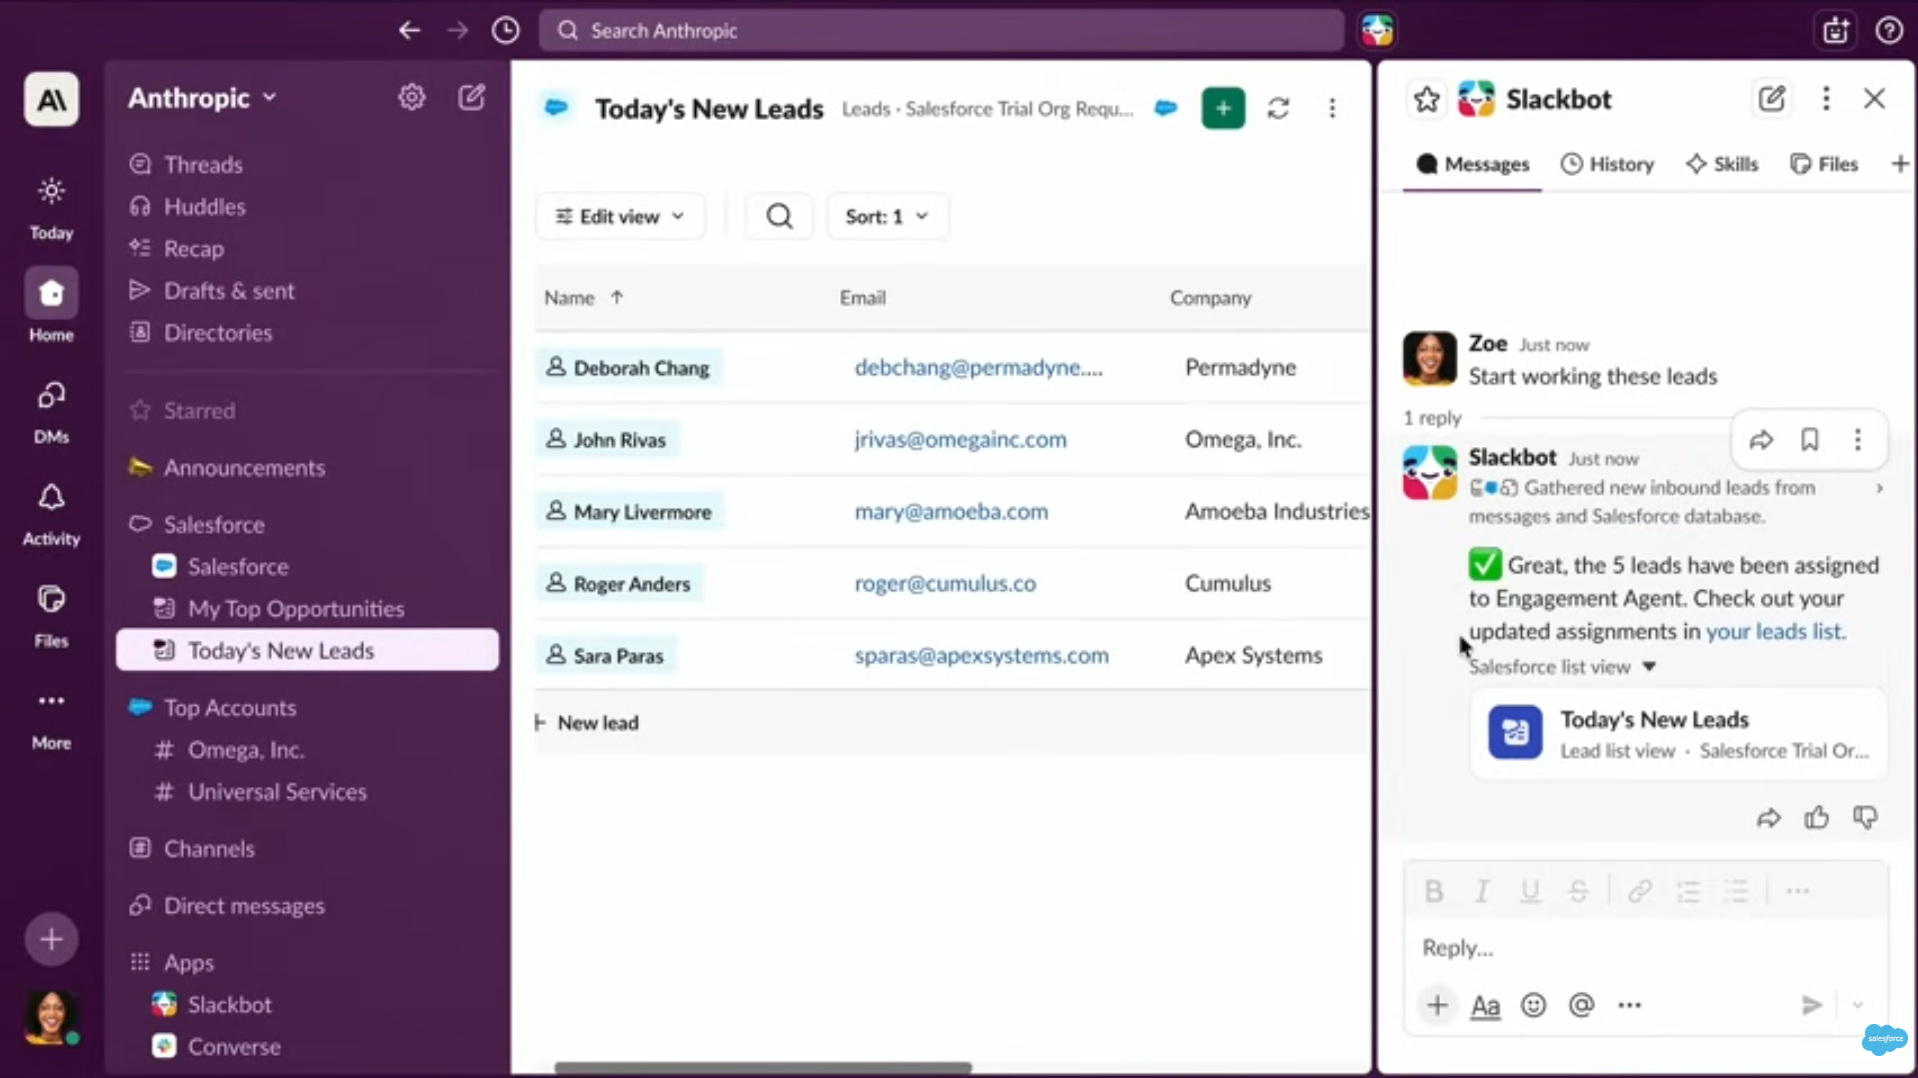Forward Slackbot message via hover toolbar
The image size is (1918, 1078).
pos(1761,440)
